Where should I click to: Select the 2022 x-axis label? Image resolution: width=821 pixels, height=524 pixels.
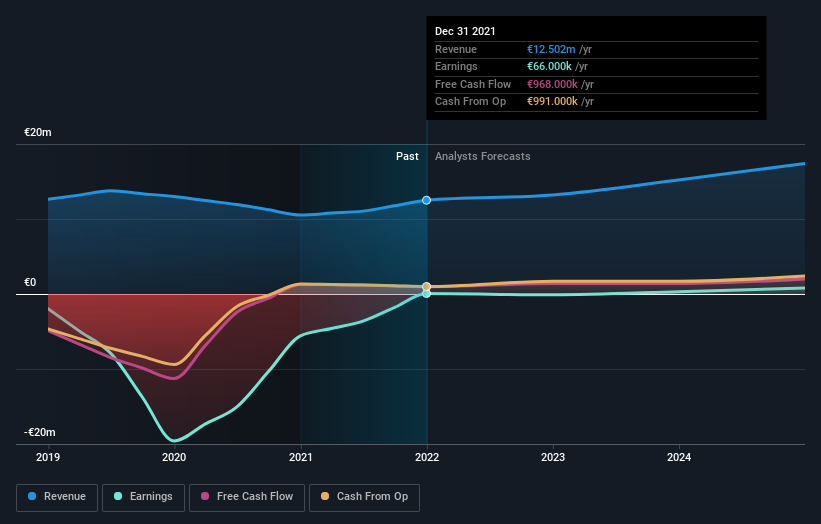pos(427,457)
